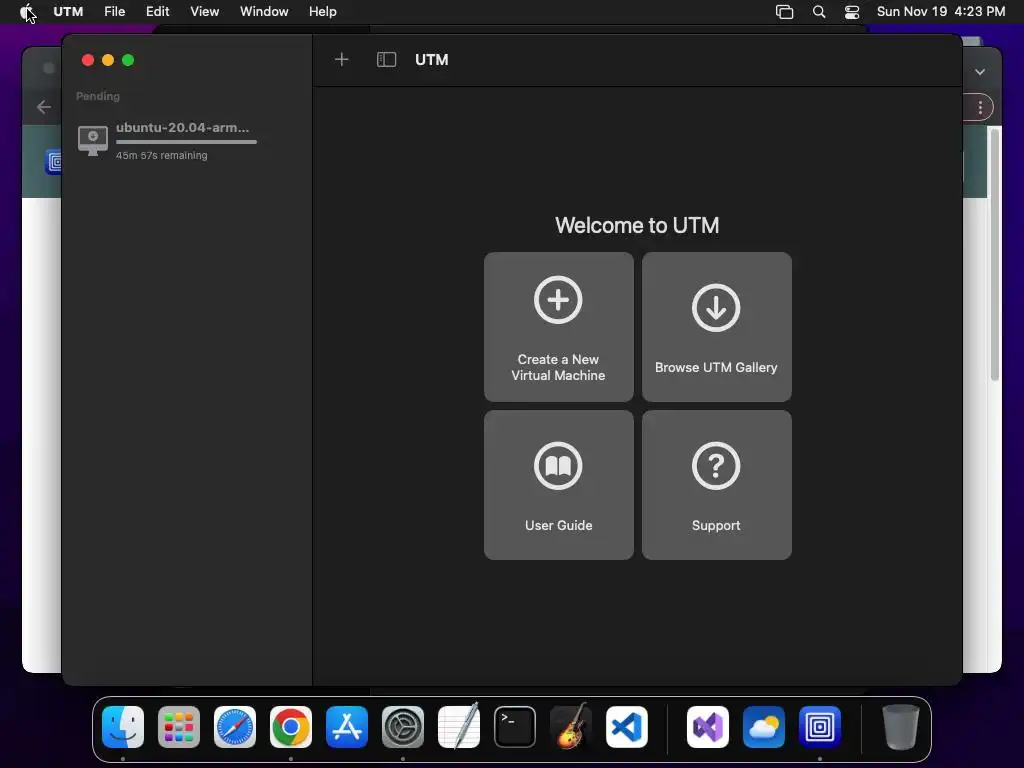1024x768 pixels.
Task: Click the plus icon to add a VM
Action: coord(341,59)
